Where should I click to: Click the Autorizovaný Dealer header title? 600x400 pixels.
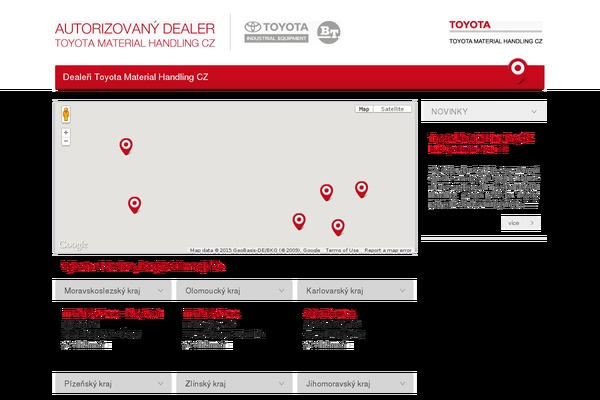tap(135, 35)
